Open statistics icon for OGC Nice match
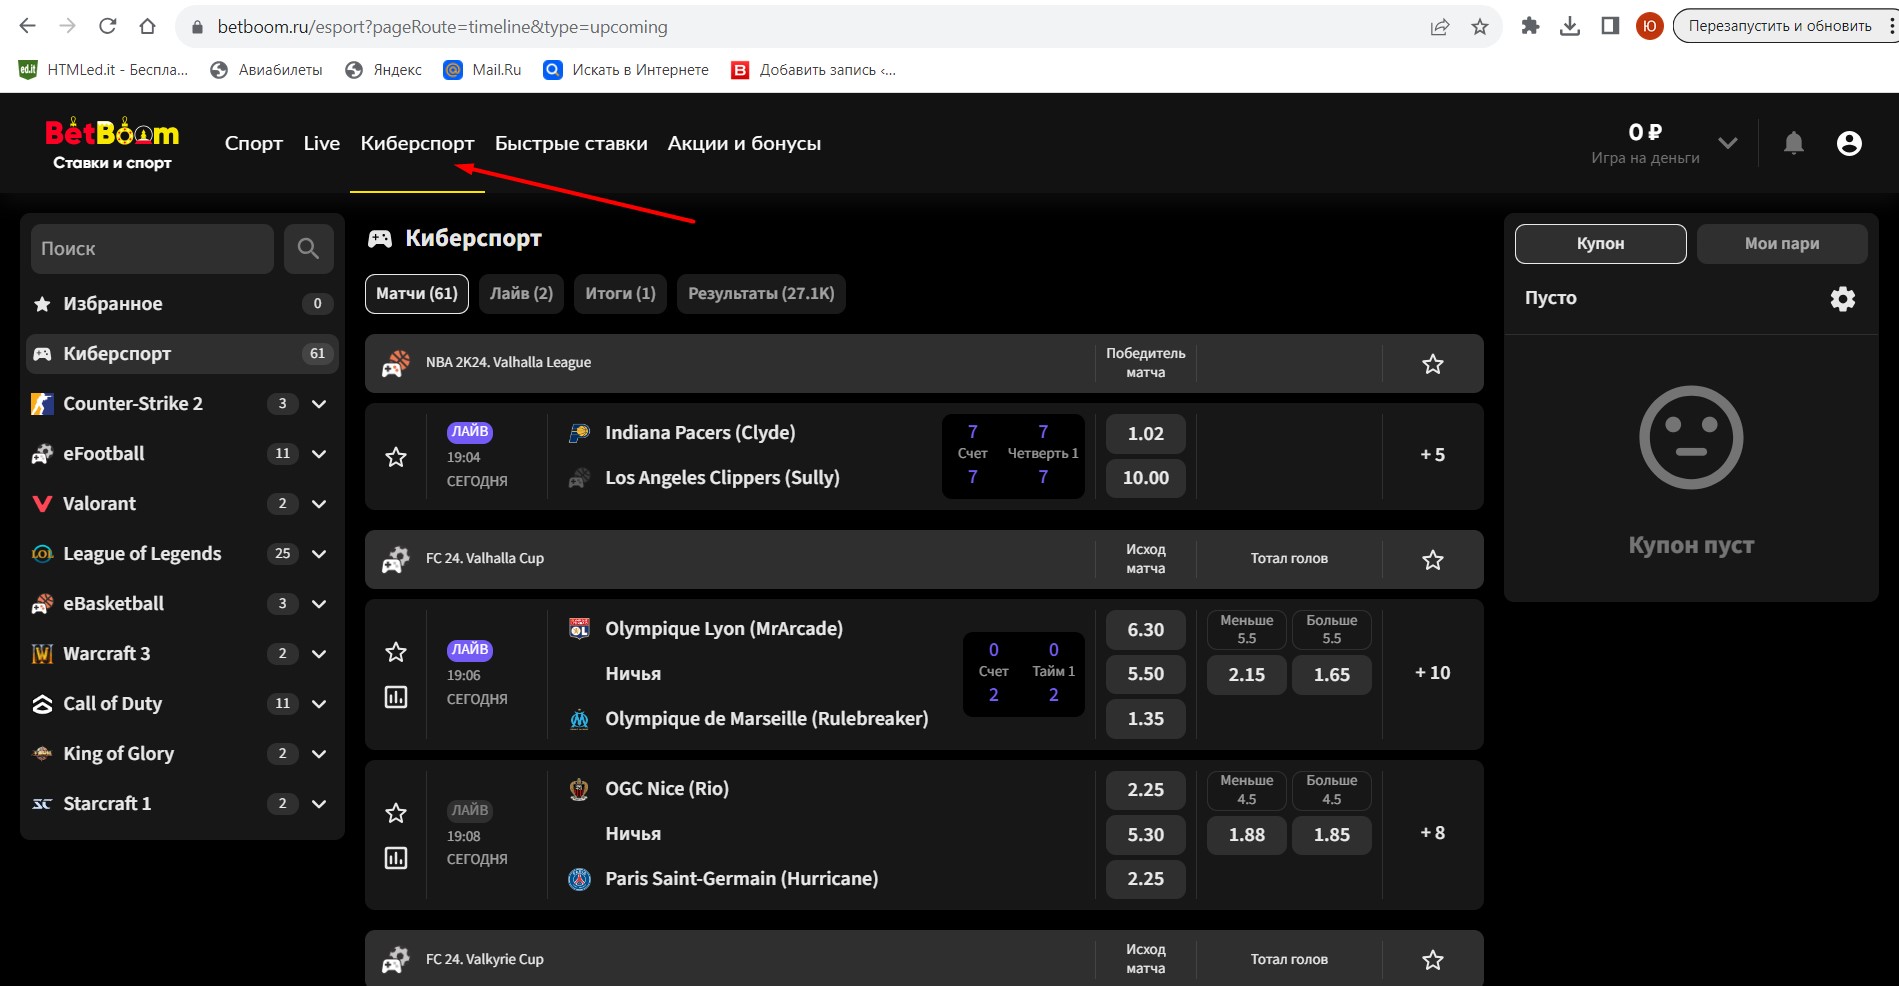 coord(396,857)
